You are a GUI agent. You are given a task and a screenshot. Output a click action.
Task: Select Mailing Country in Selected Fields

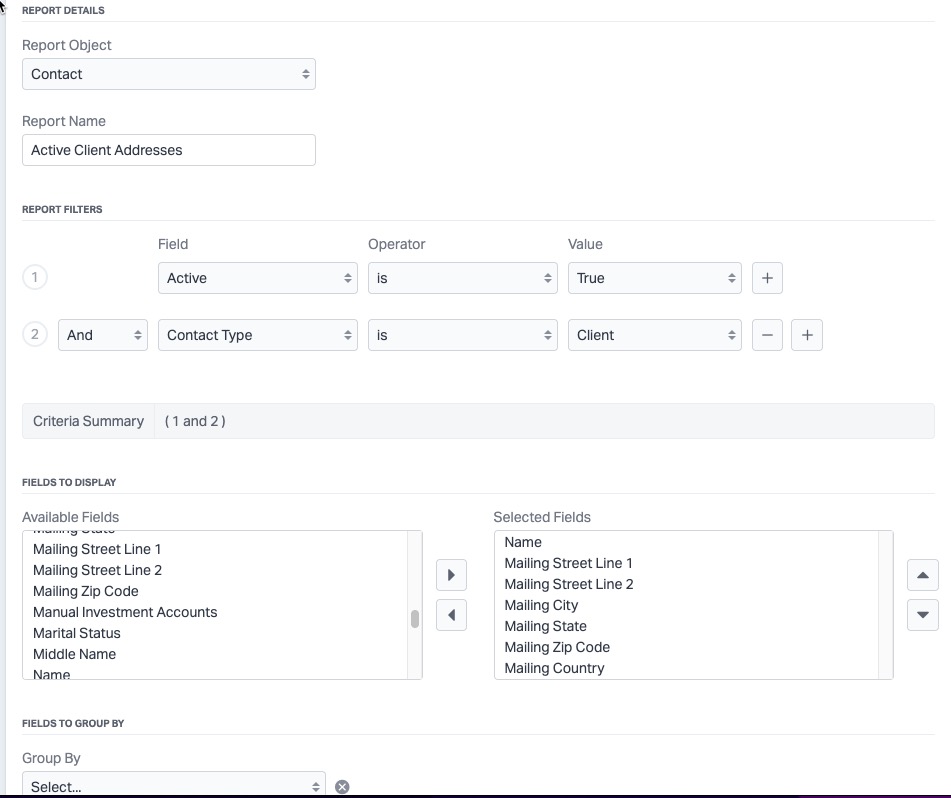point(554,668)
